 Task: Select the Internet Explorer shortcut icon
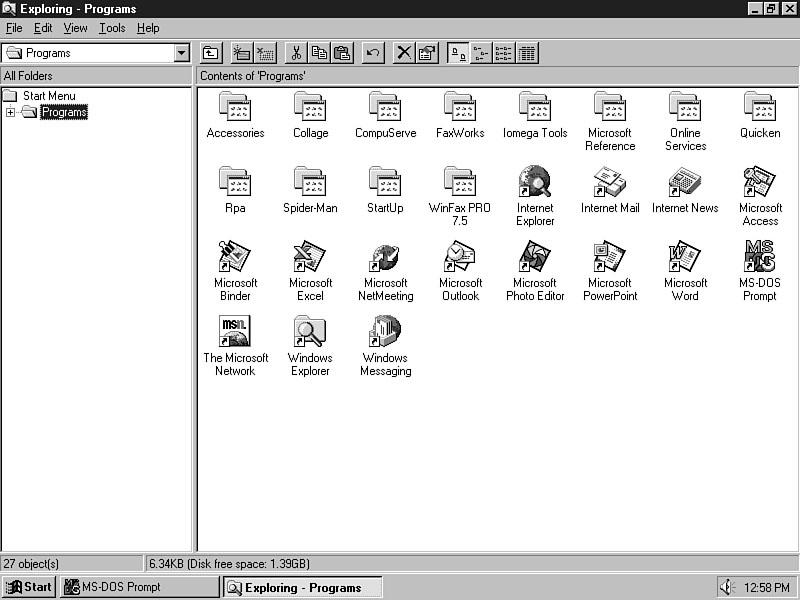tap(535, 182)
